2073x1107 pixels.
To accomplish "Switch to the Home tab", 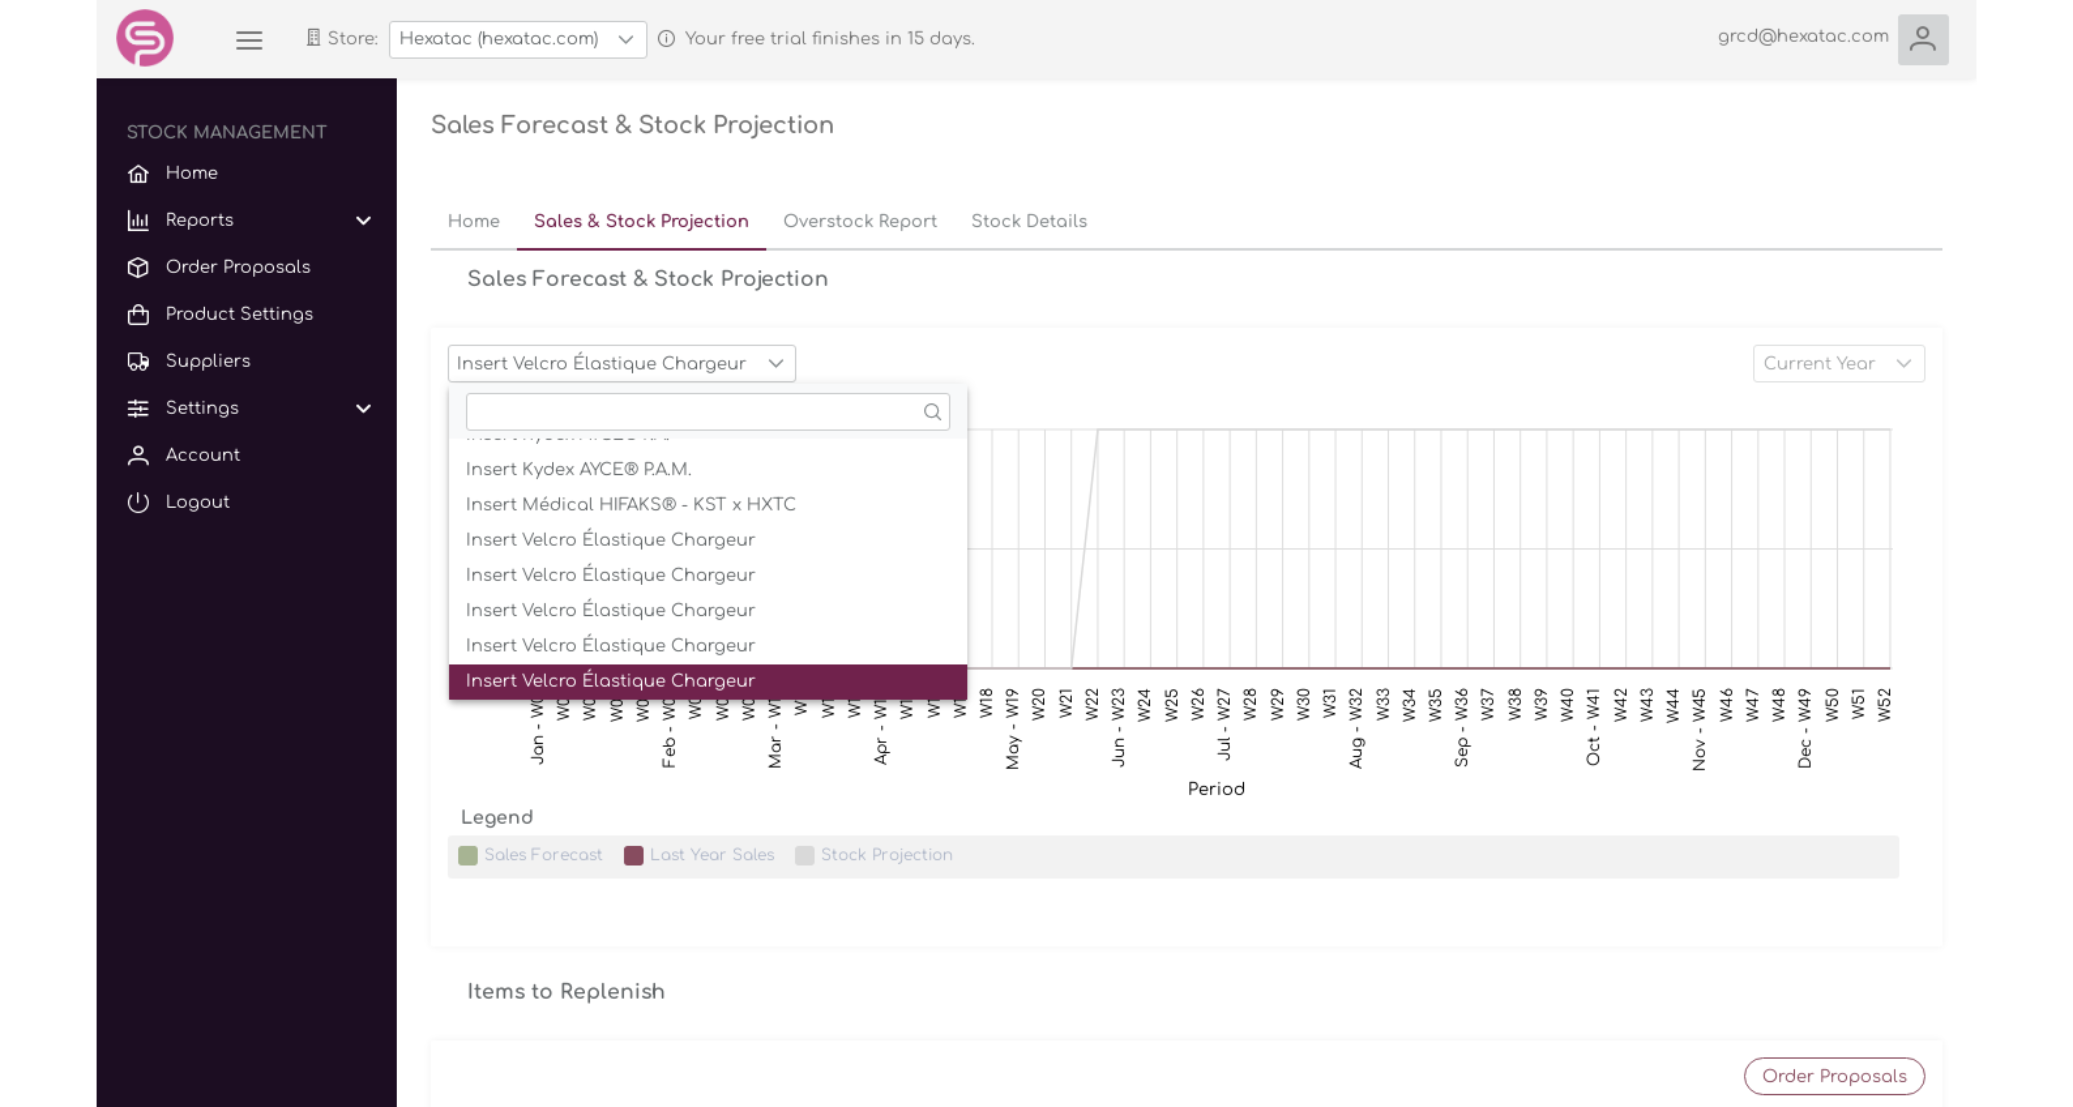I will pyautogui.click(x=474, y=222).
